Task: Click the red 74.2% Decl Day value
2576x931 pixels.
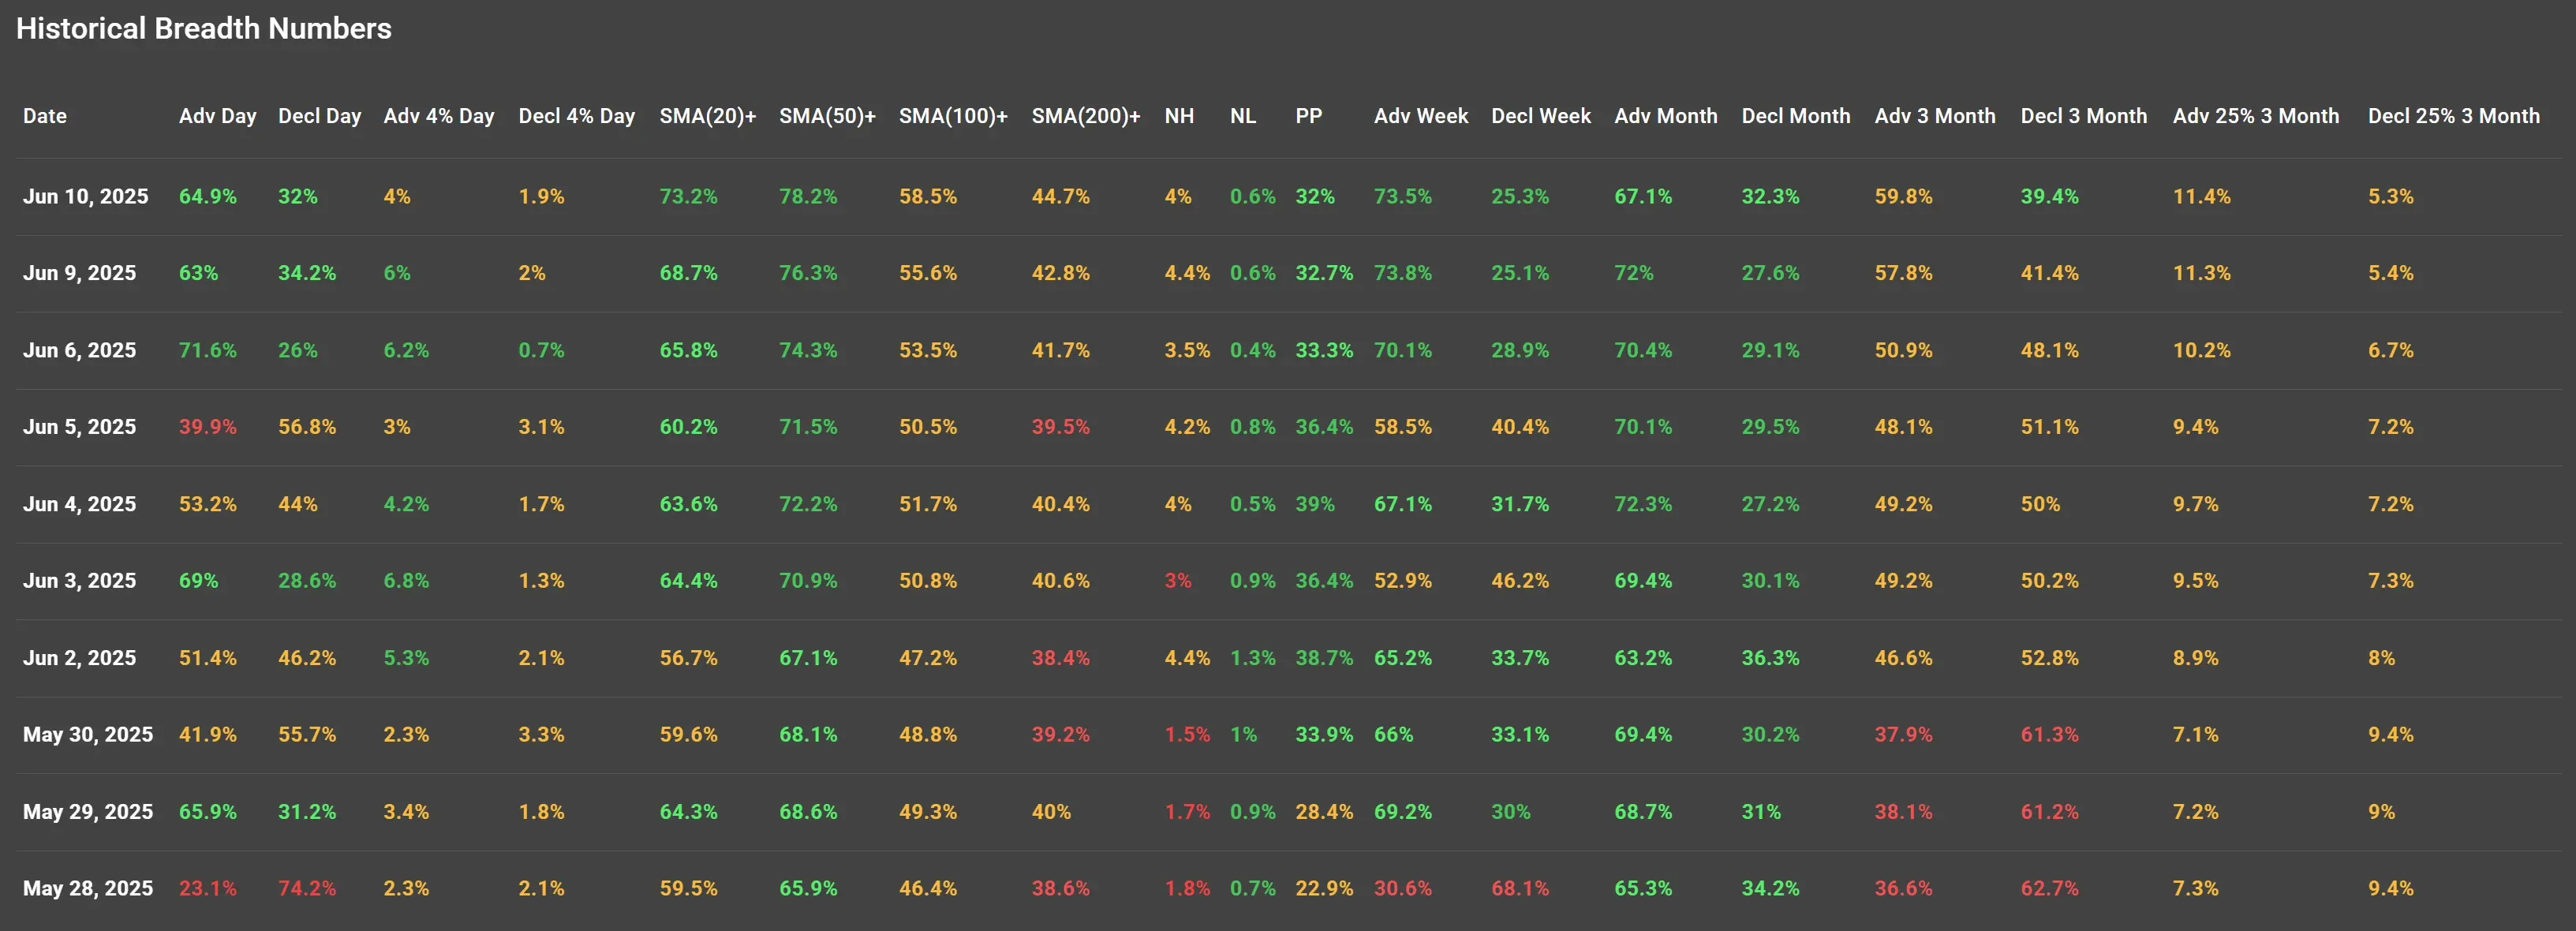Action: tap(306, 889)
